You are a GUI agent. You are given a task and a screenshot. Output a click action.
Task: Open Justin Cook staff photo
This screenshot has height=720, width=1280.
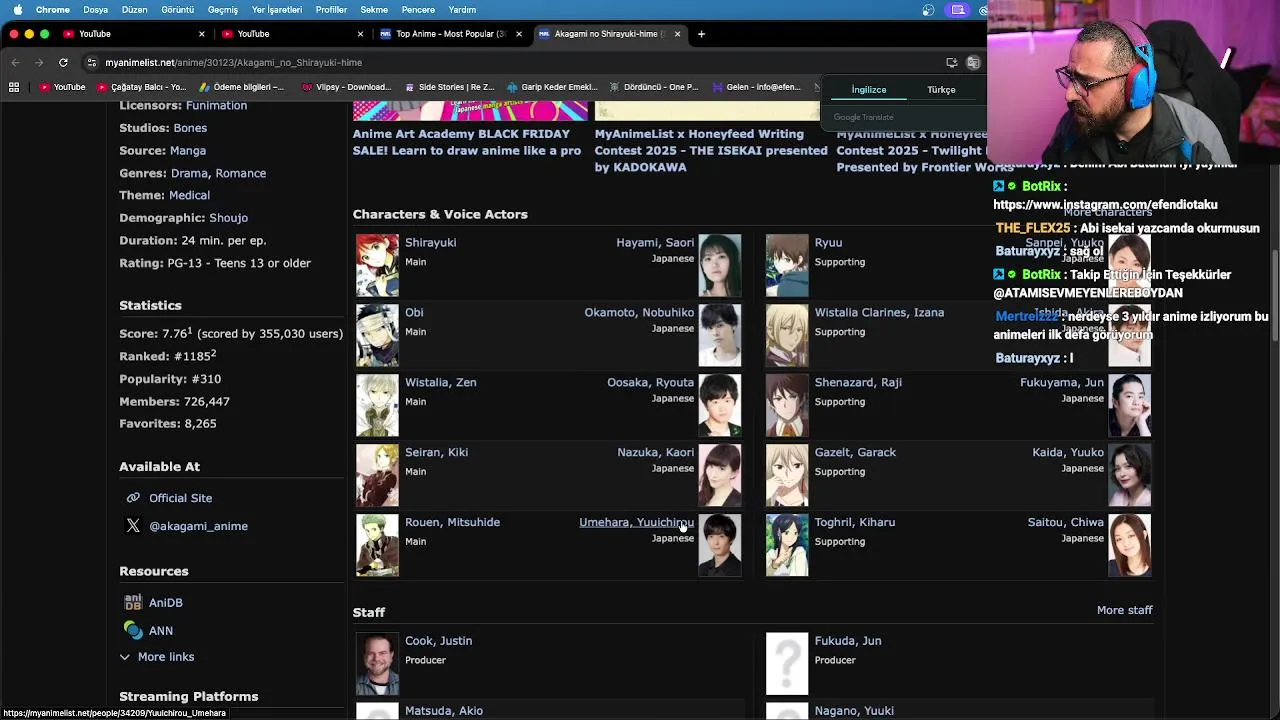(x=377, y=664)
